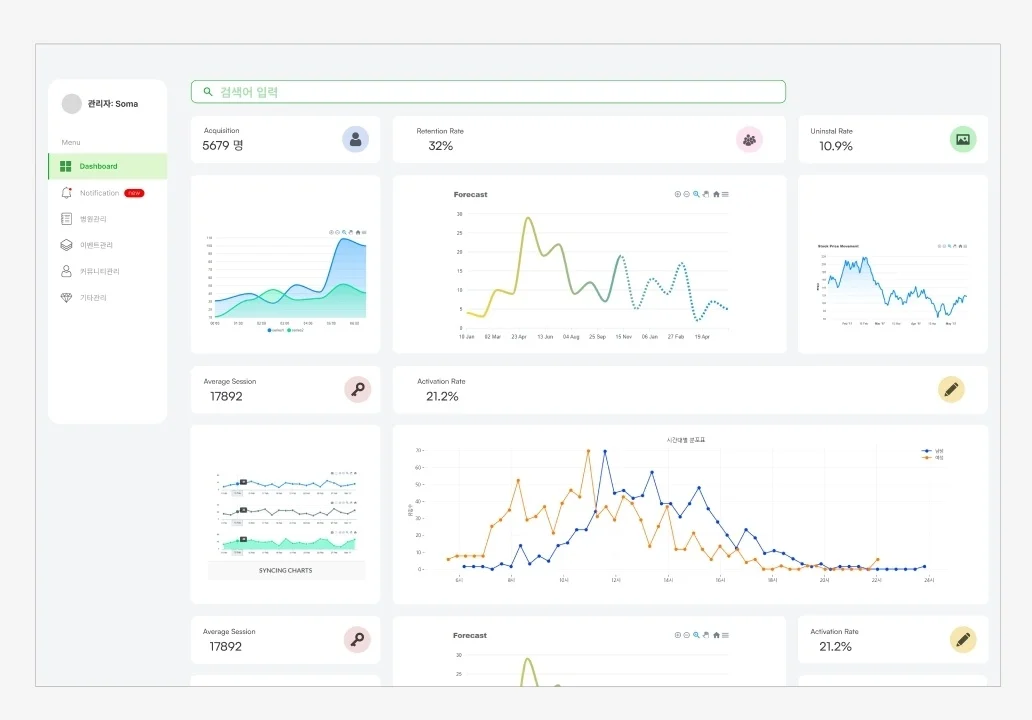Click the diamond icon beside 기타관리

coord(66,297)
